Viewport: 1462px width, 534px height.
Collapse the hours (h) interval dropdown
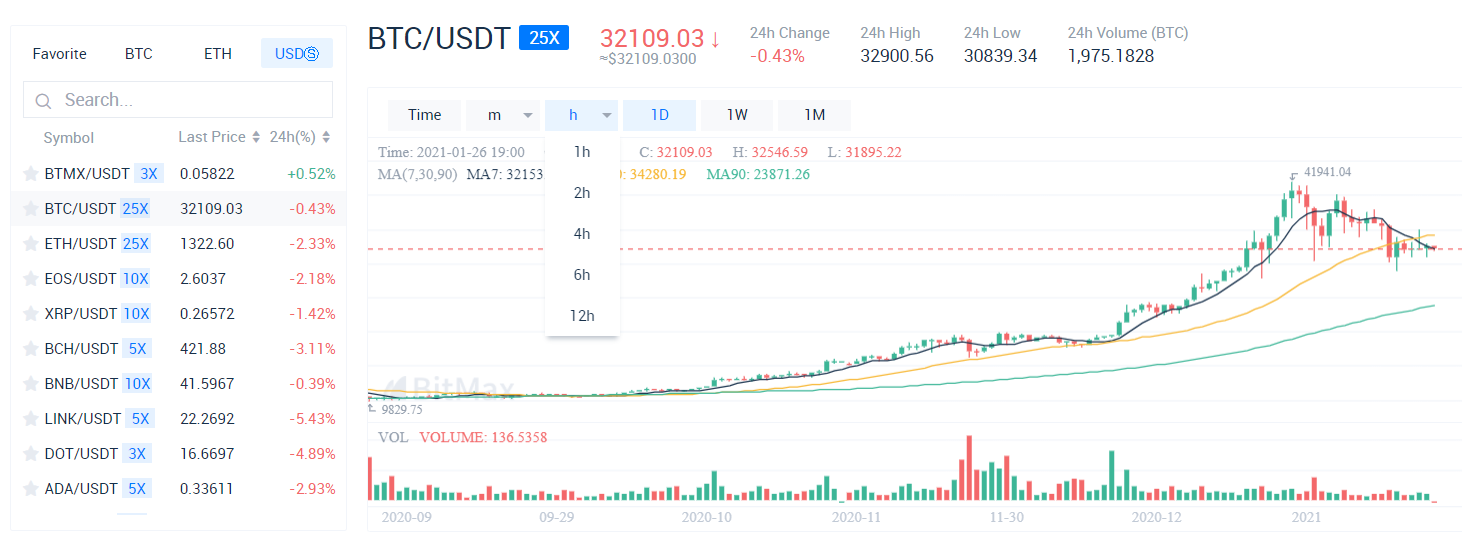tap(582, 115)
